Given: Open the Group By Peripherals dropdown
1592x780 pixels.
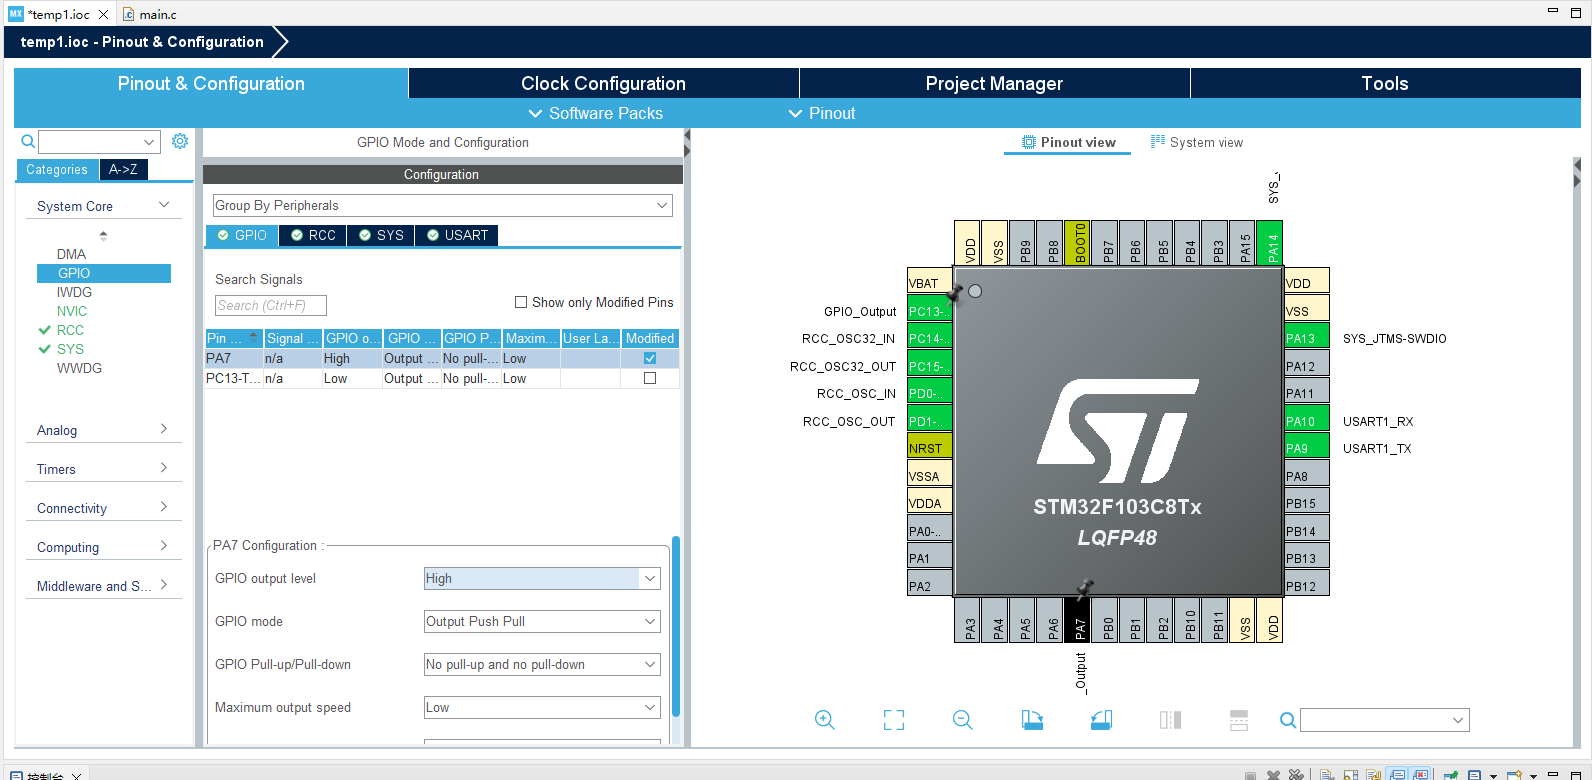Looking at the screenshot, I should [x=442, y=205].
